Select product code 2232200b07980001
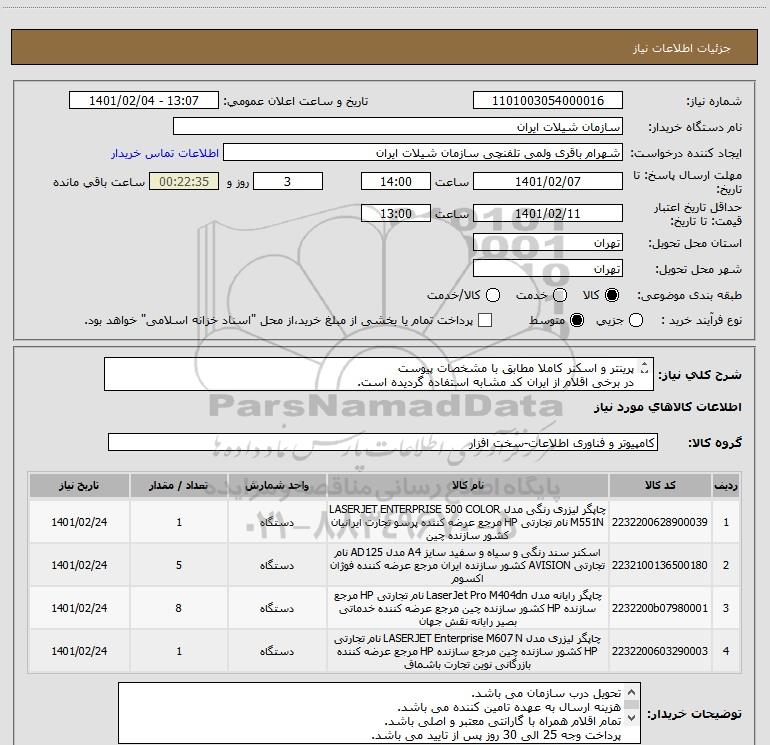This screenshot has width=770, height=745. pos(660,608)
